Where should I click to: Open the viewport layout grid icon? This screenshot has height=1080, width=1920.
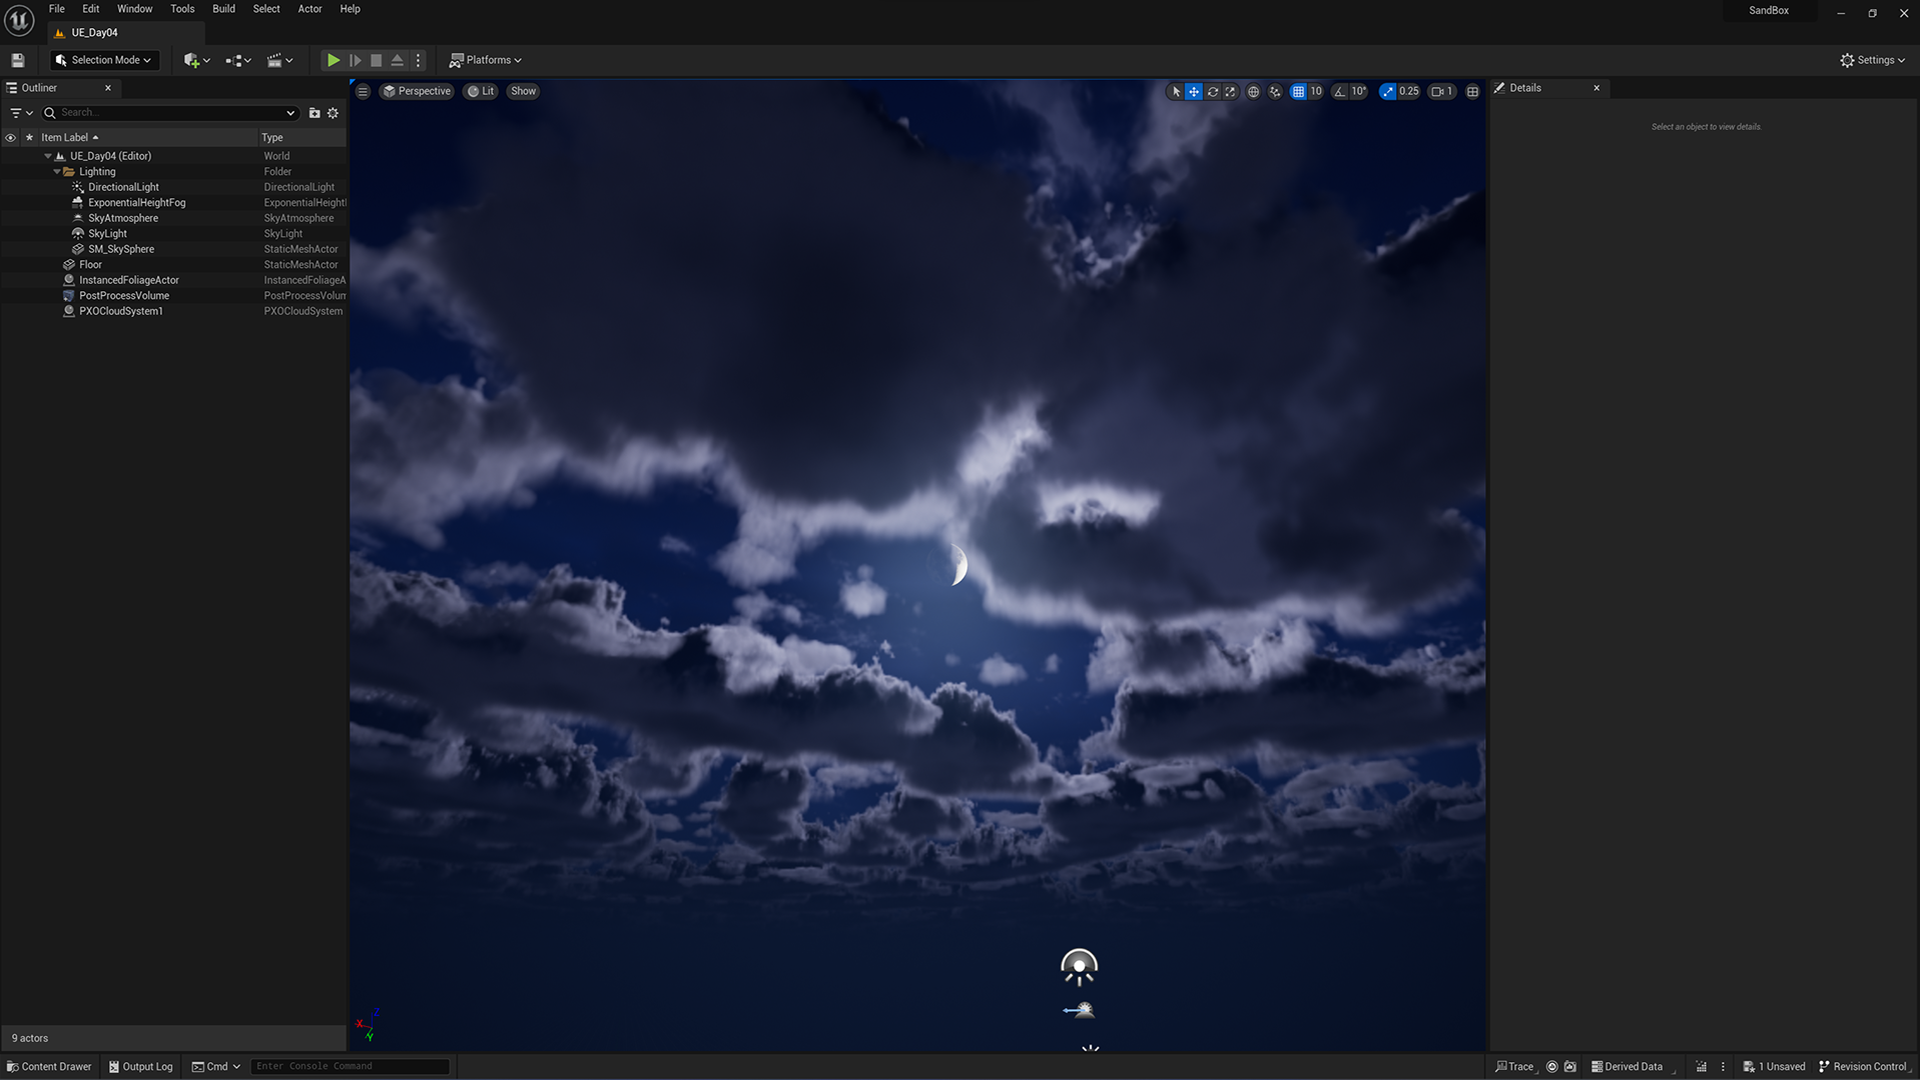[1472, 91]
